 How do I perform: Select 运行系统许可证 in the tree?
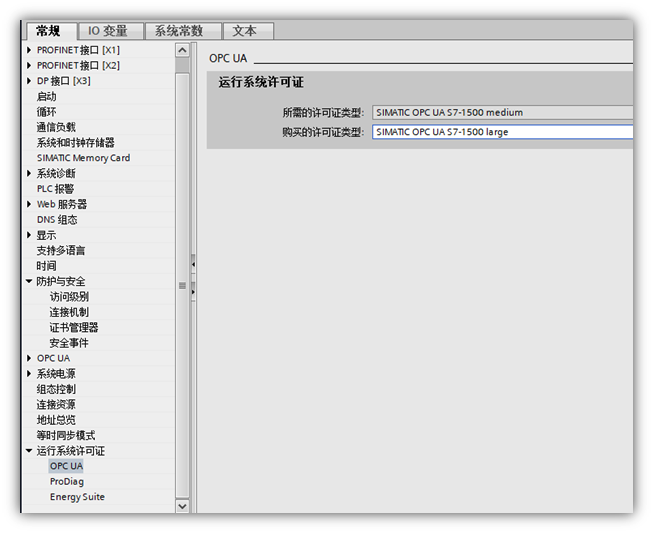tap(71, 451)
